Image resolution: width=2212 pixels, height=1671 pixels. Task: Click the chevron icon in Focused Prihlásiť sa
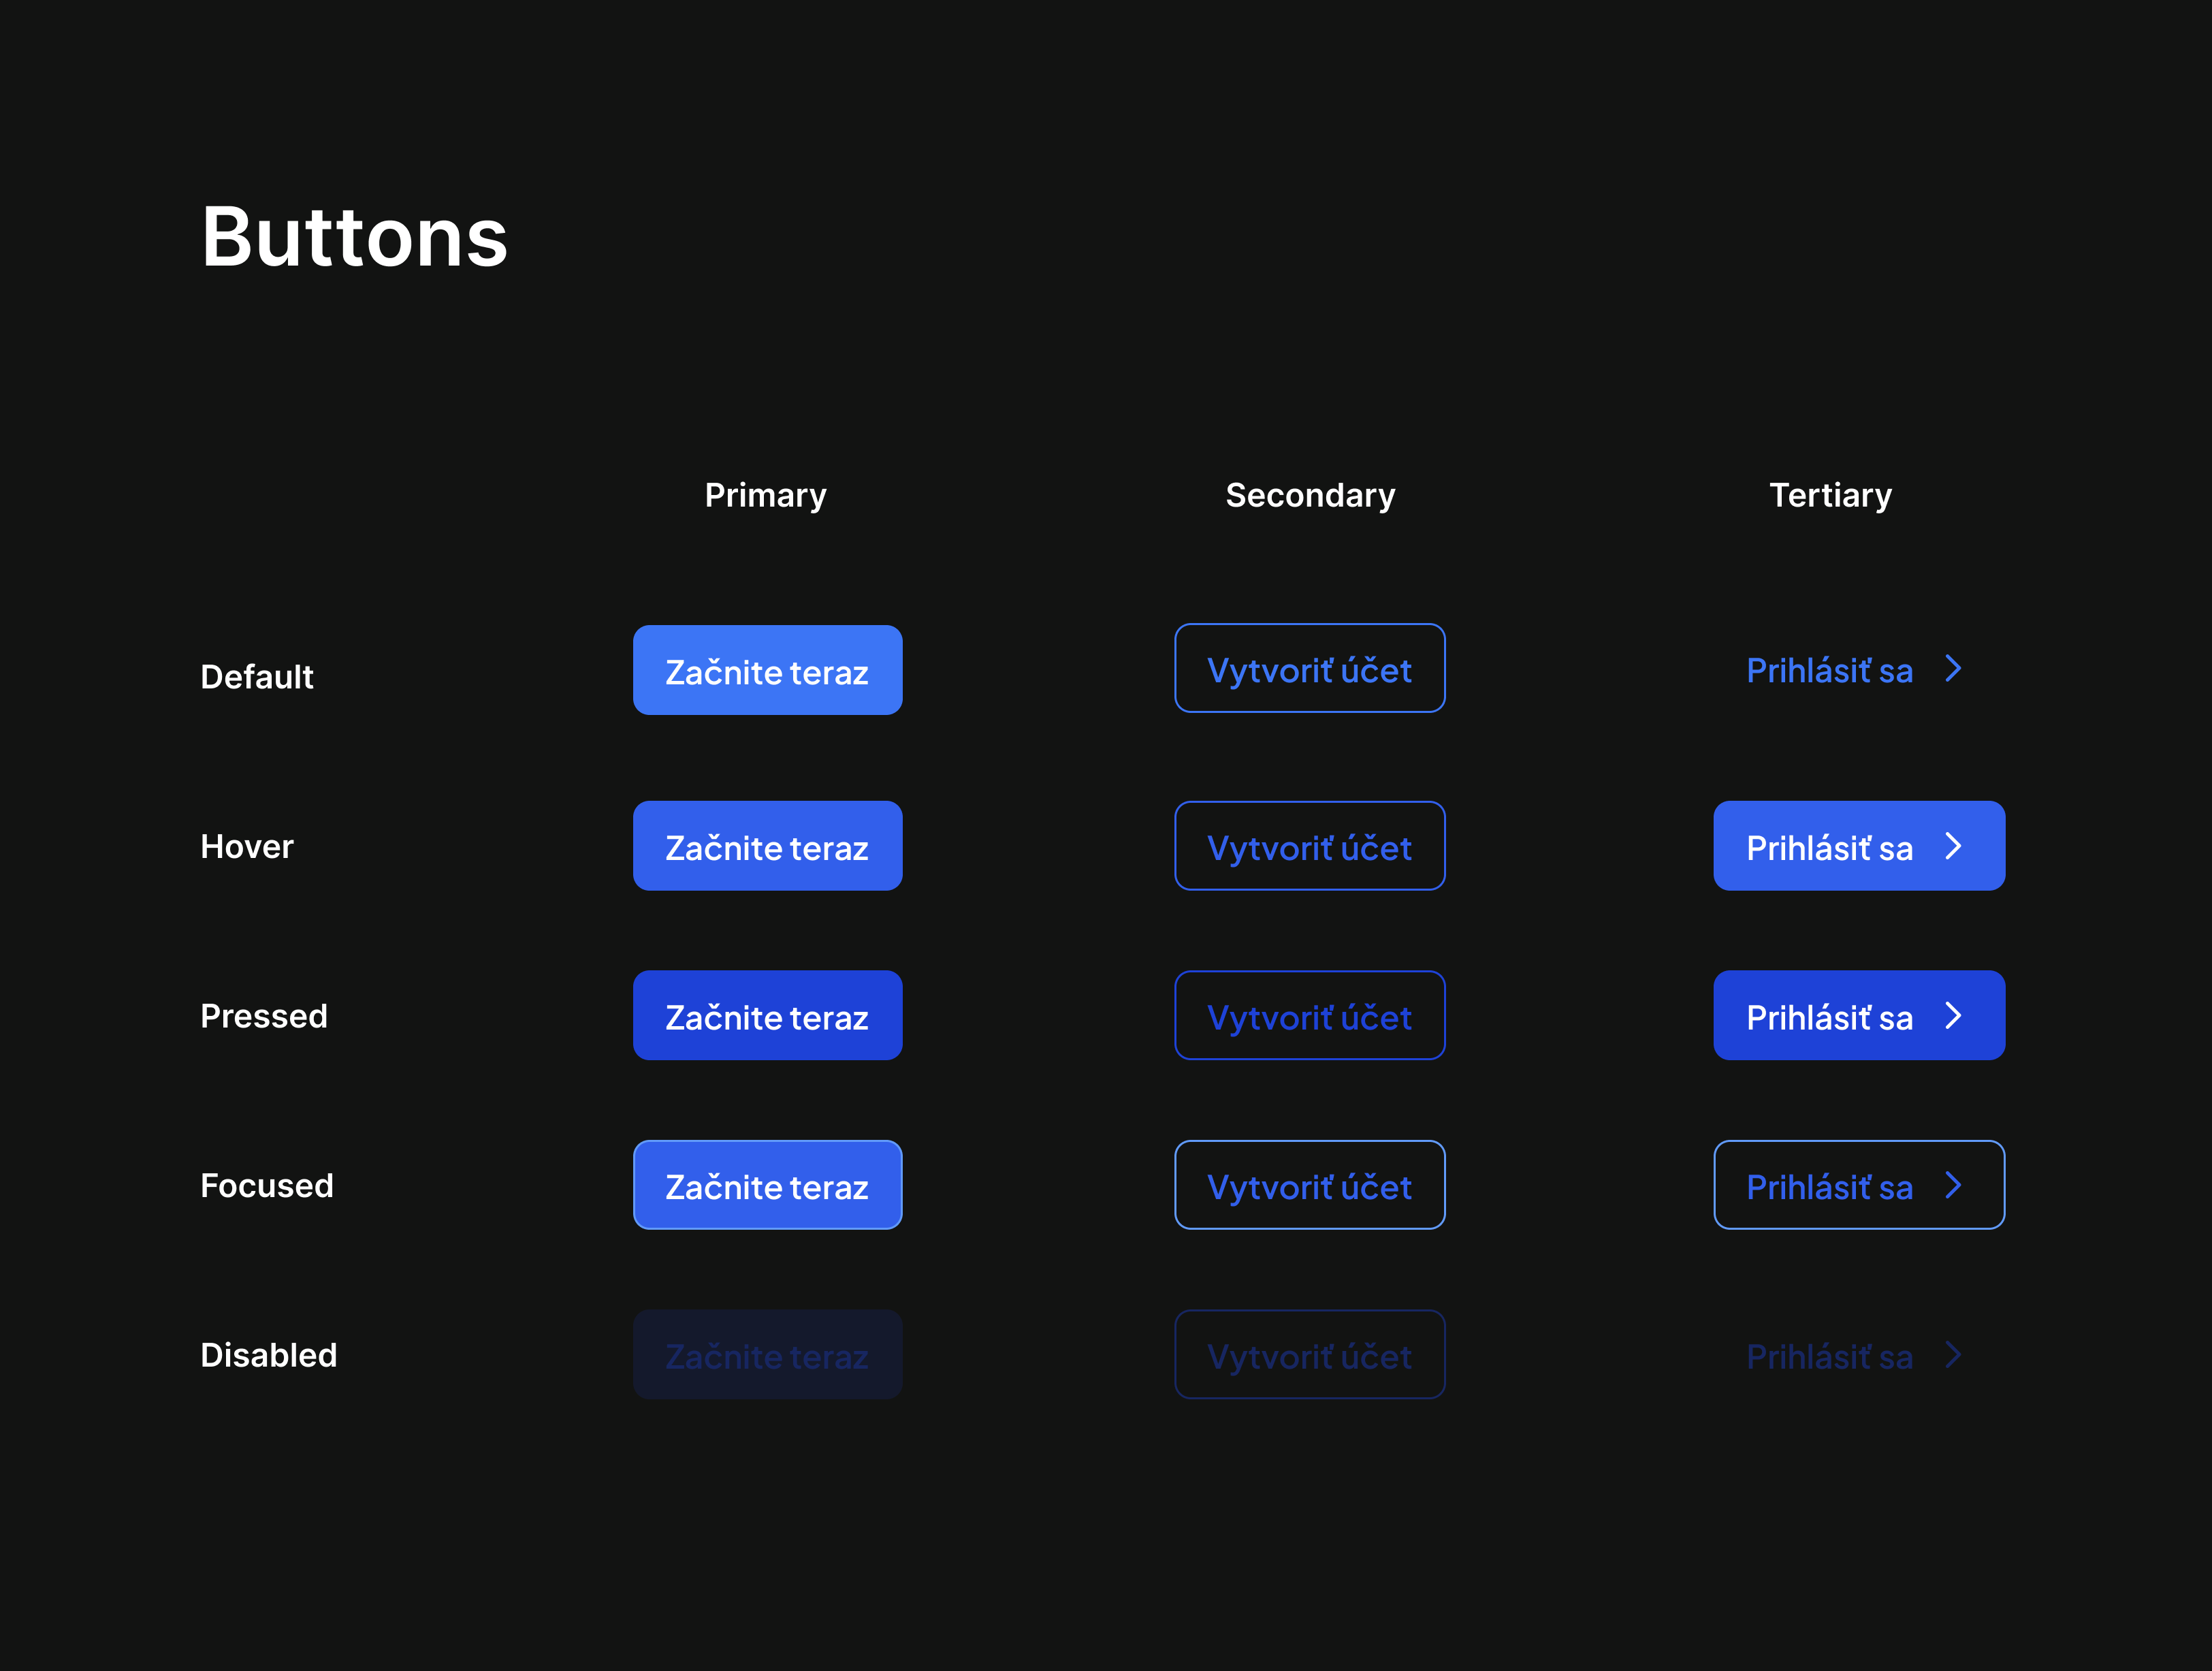point(1953,1185)
